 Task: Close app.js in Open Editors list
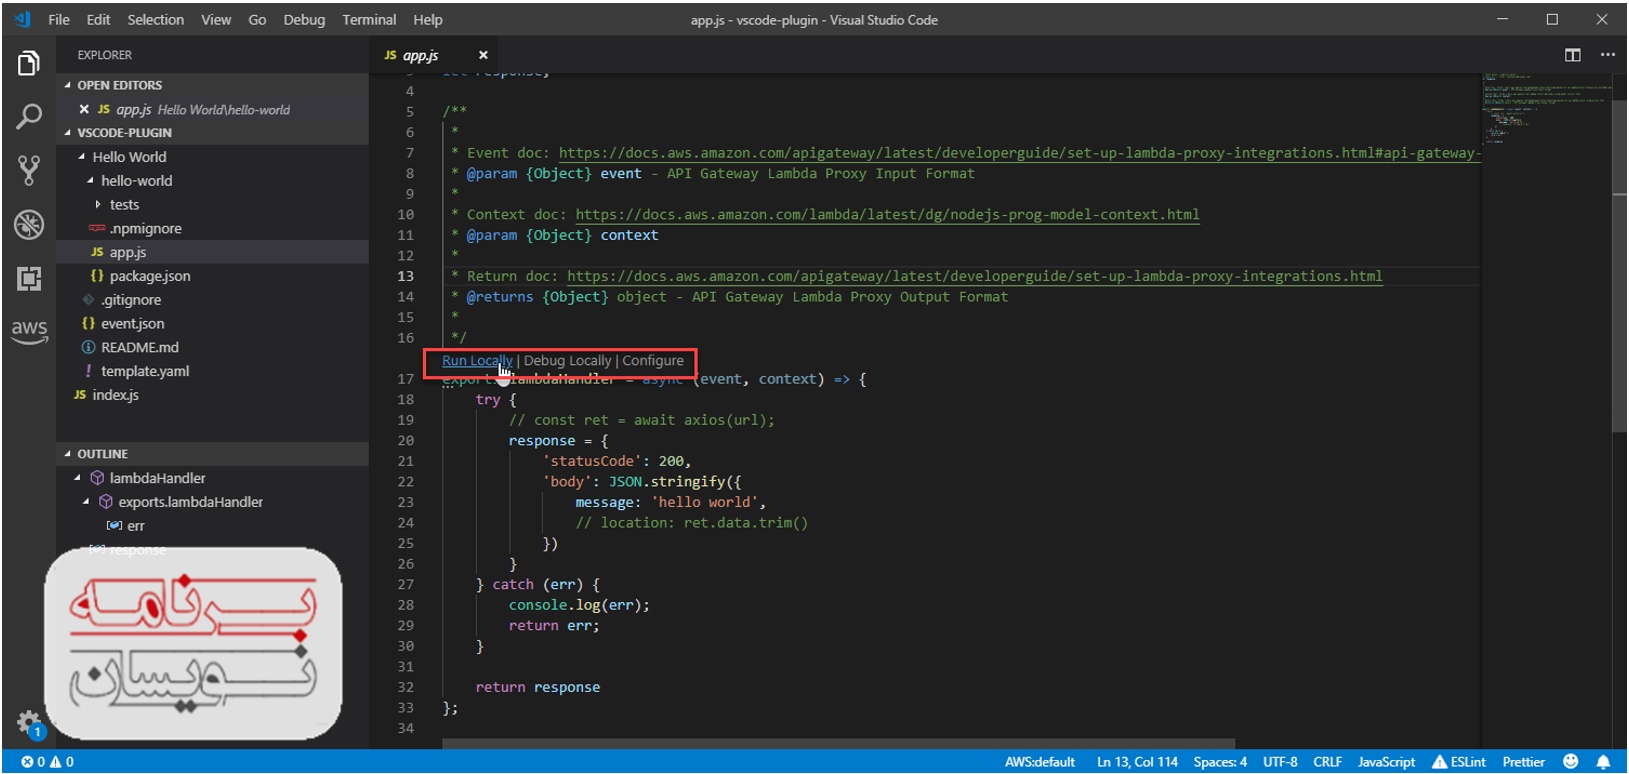84,109
